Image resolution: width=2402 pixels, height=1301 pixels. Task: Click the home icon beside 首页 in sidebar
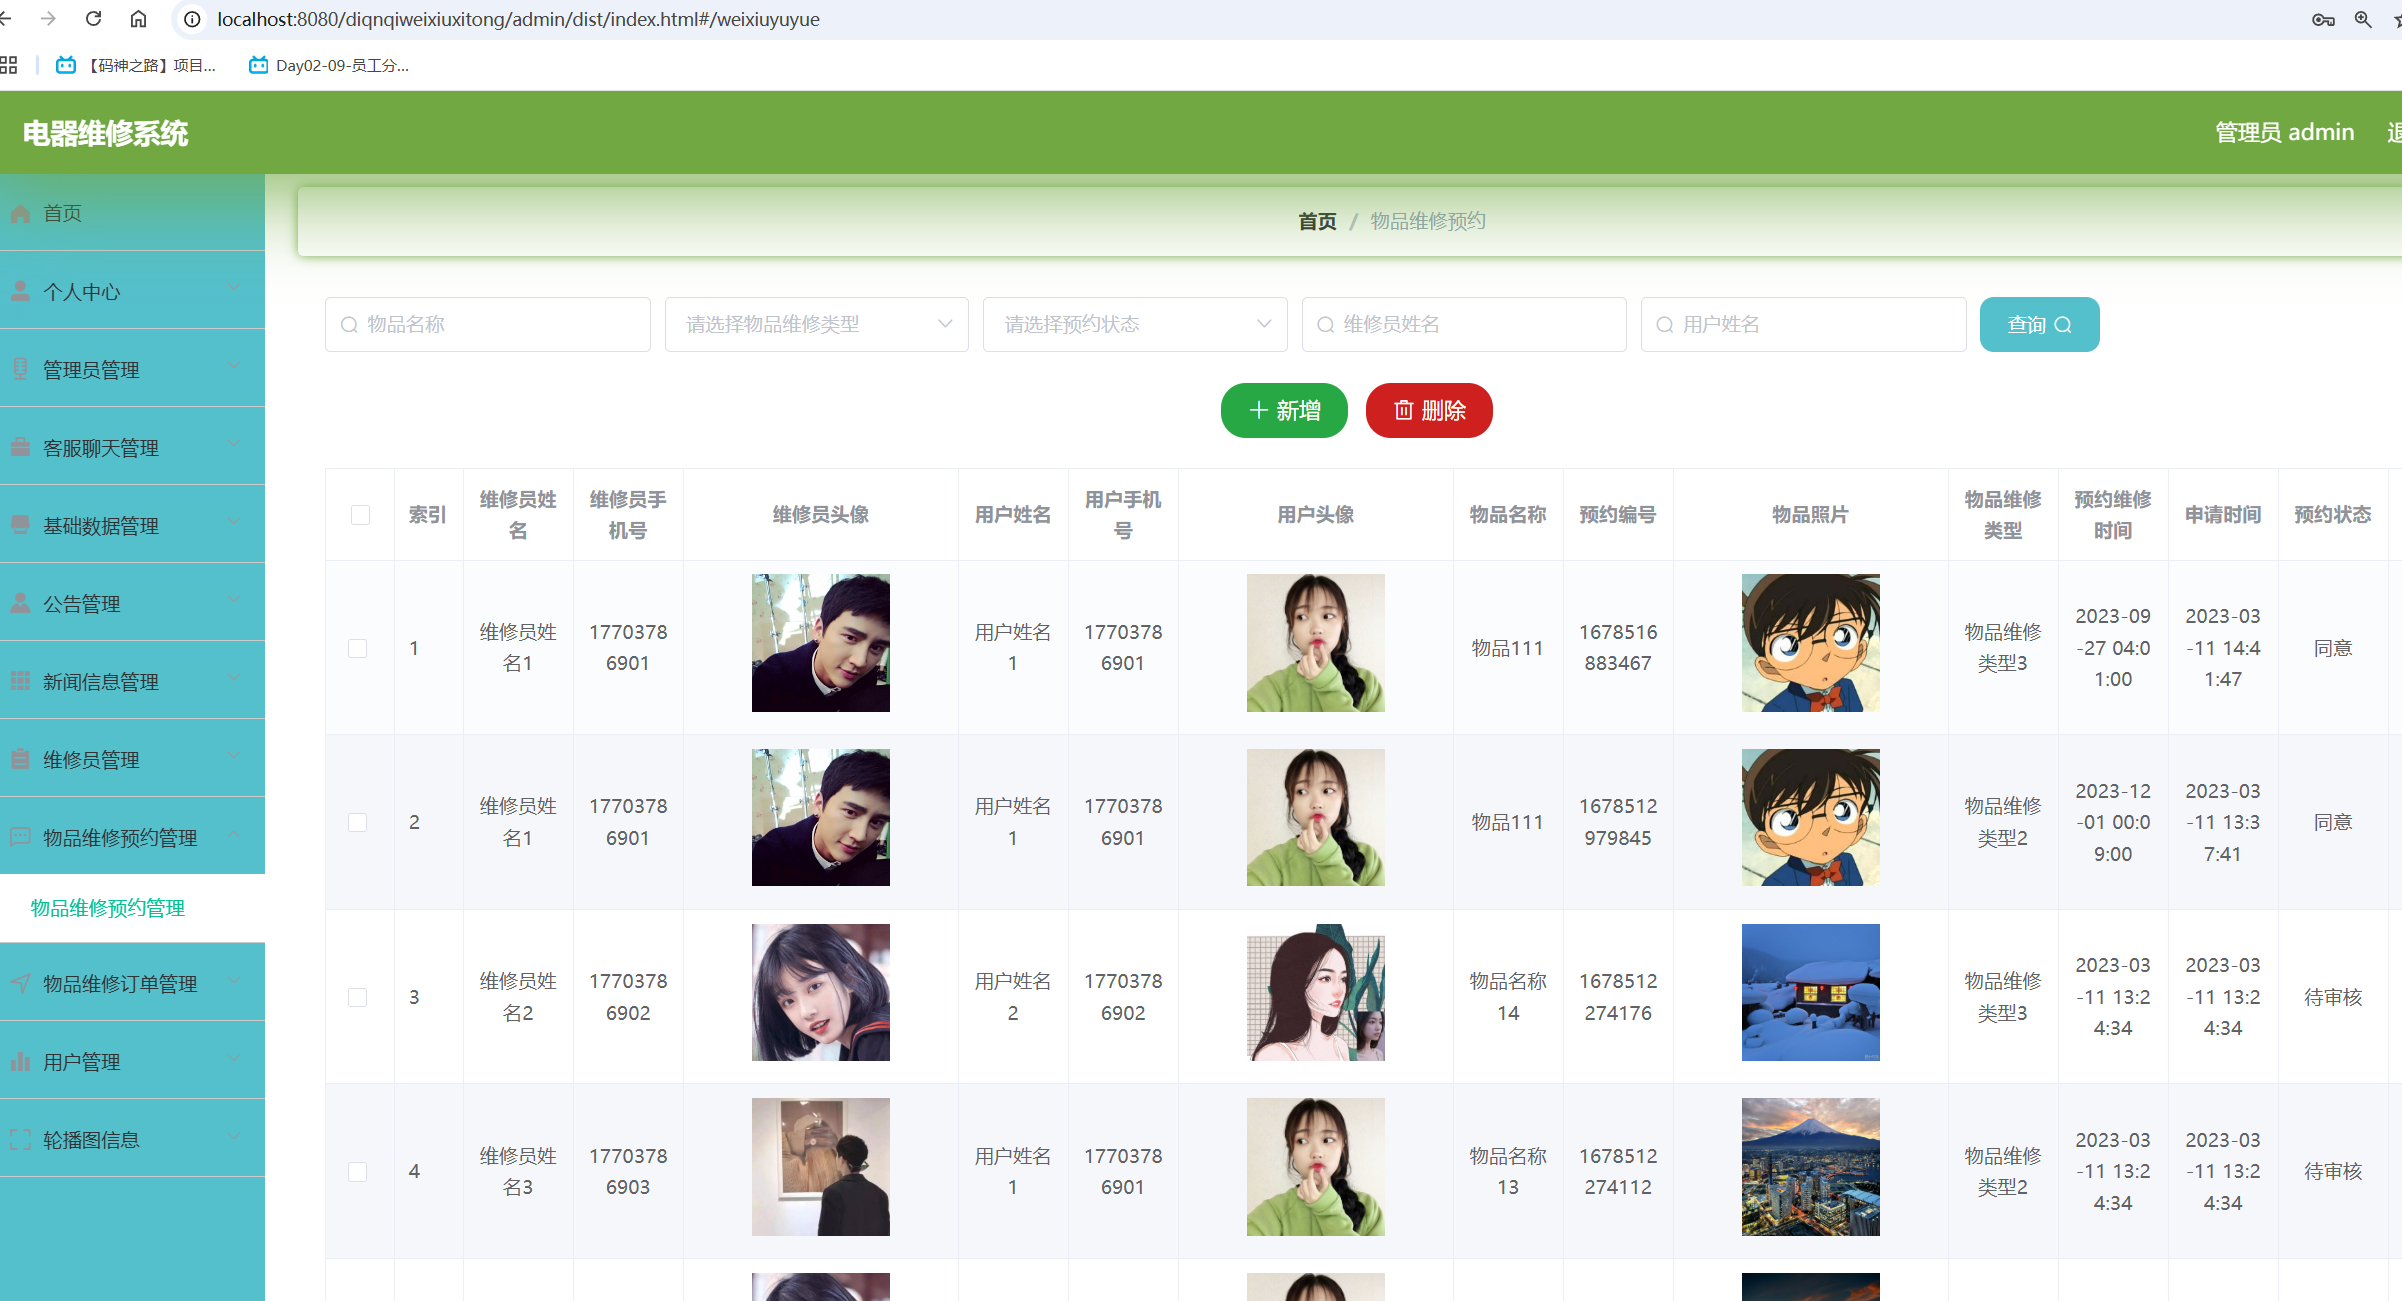pos(21,213)
